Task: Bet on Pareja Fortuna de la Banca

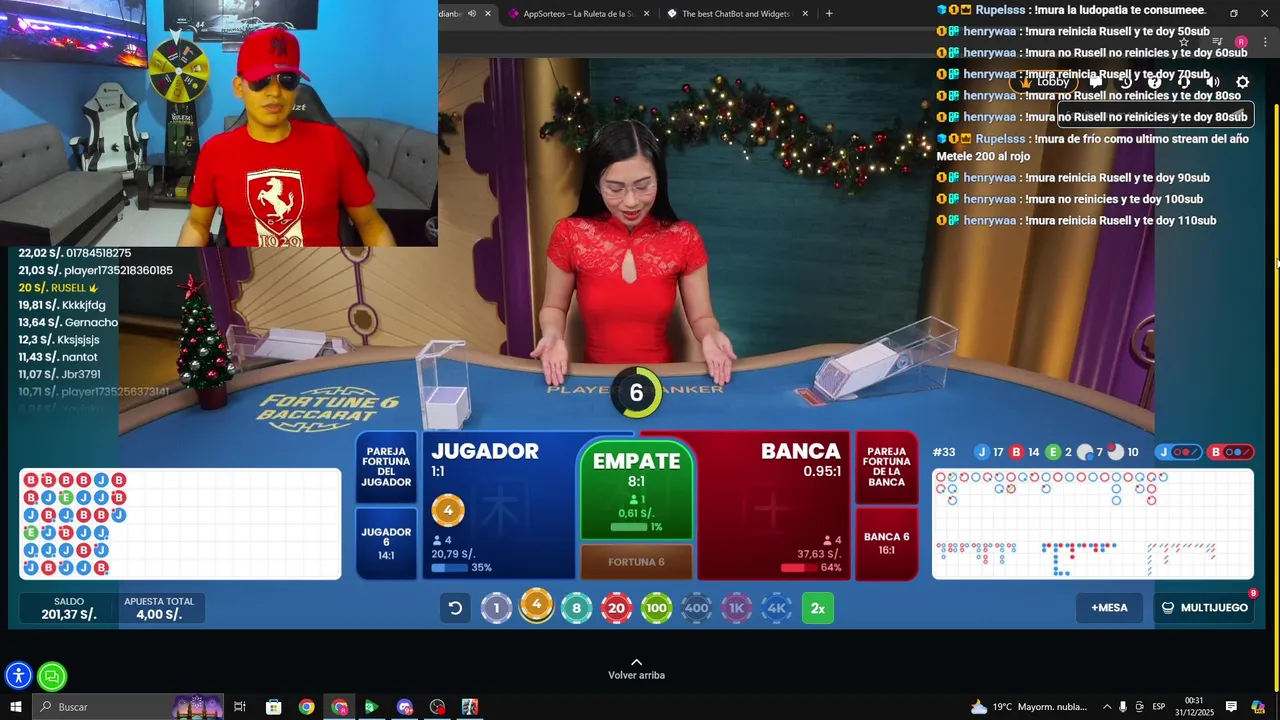Action: [x=887, y=467]
